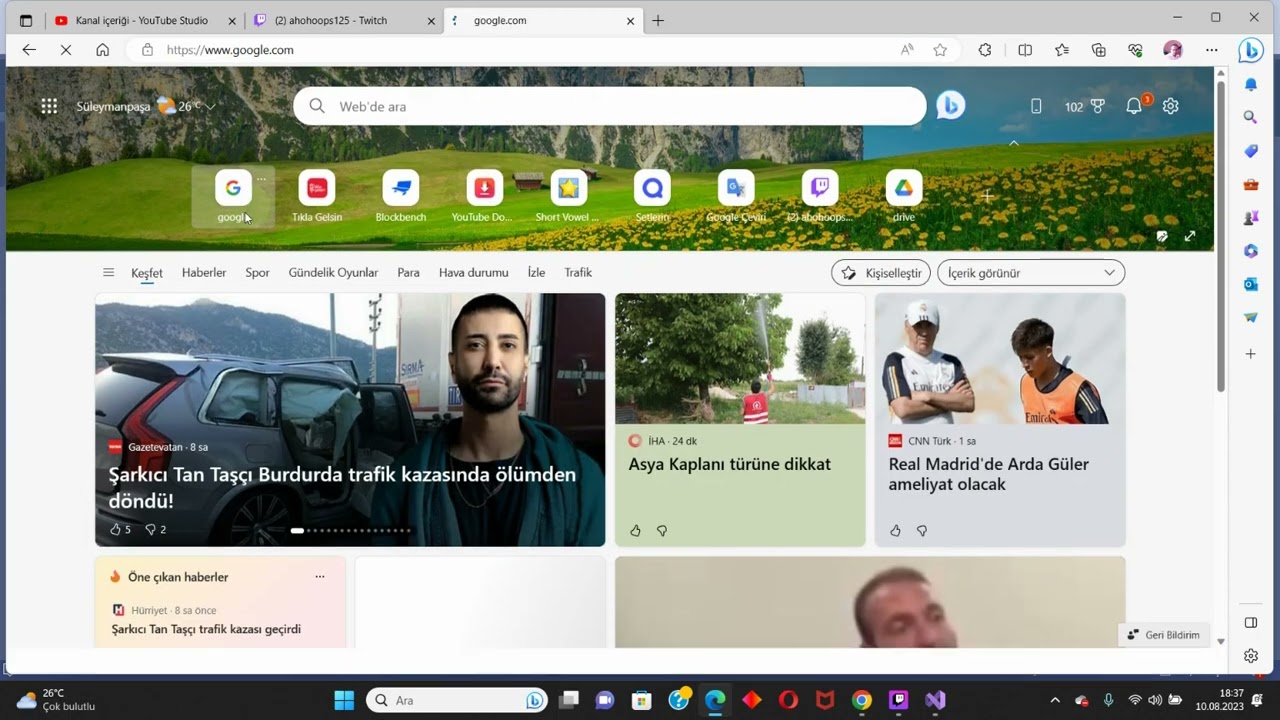Open the ahohoops Twitch quick link
1280x720 pixels.
point(820,196)
